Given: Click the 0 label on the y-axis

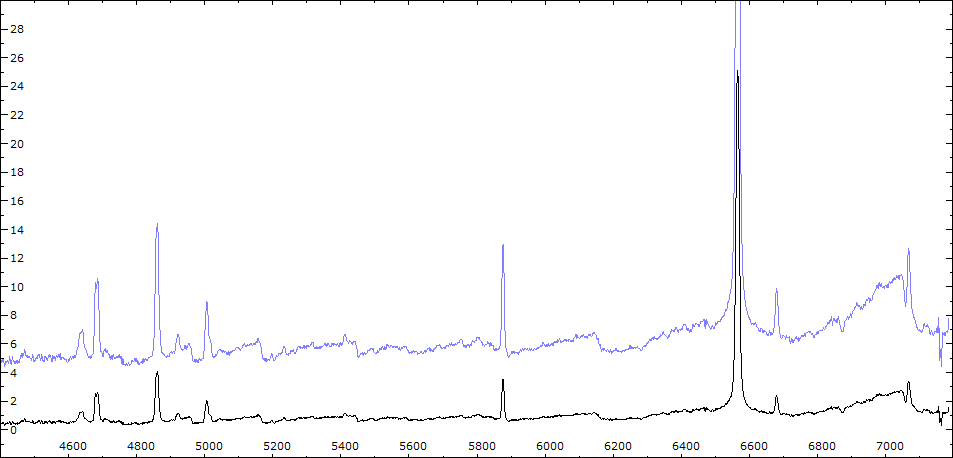Looking at the screenshot, I should point(15,430).
